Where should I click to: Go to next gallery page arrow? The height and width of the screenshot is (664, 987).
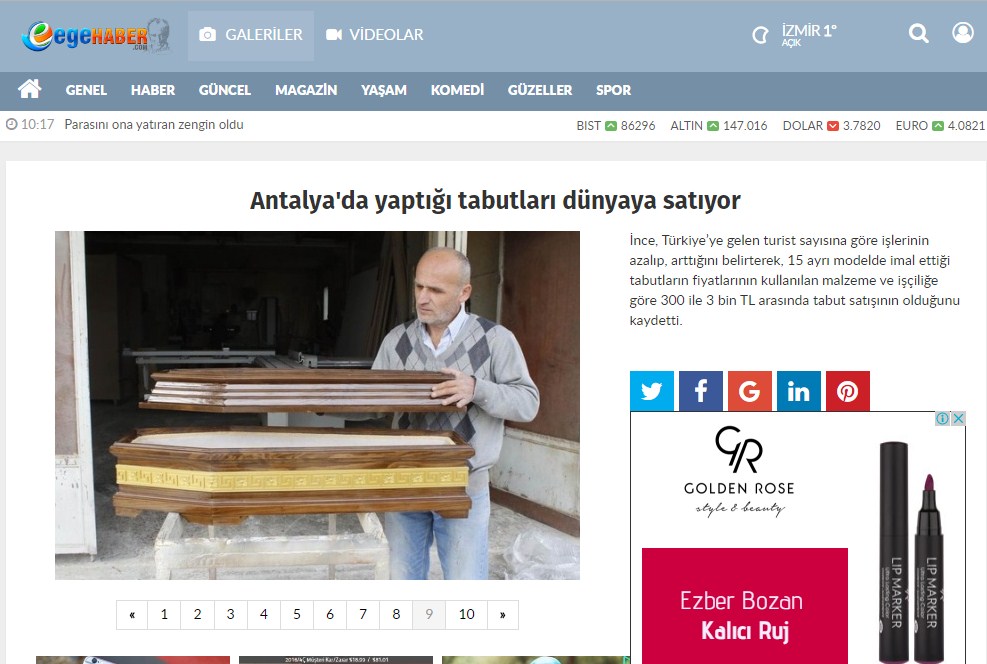(503, 615)
